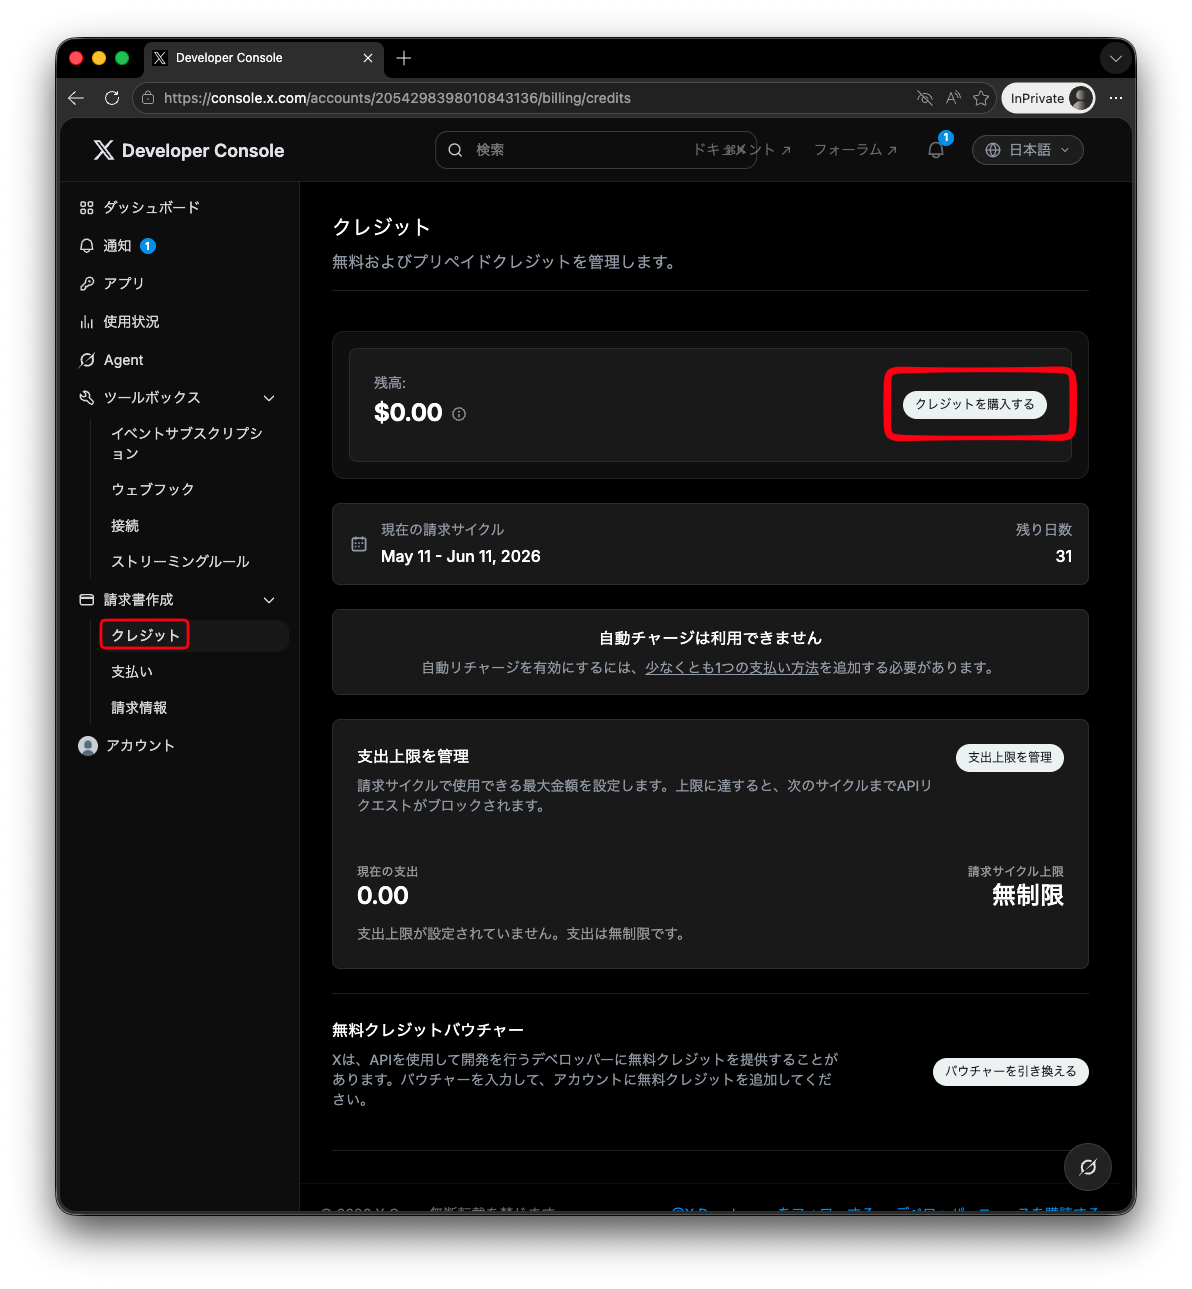The width and height of the screenshot is (1192, 1289).
Task: Open 支払い in sidebar
Action: tap(132, 671)
